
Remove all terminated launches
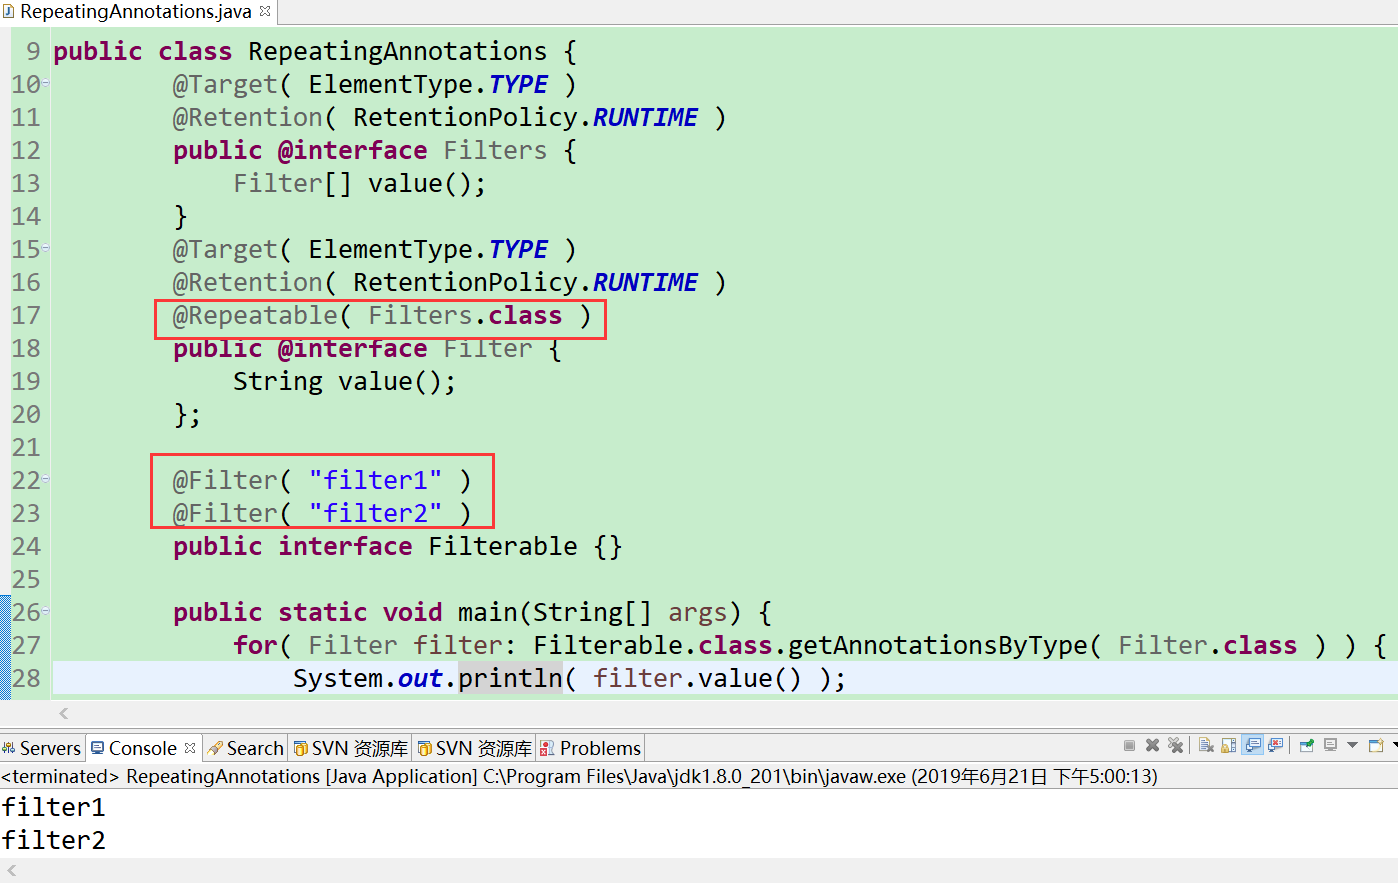click(1177, 745)
